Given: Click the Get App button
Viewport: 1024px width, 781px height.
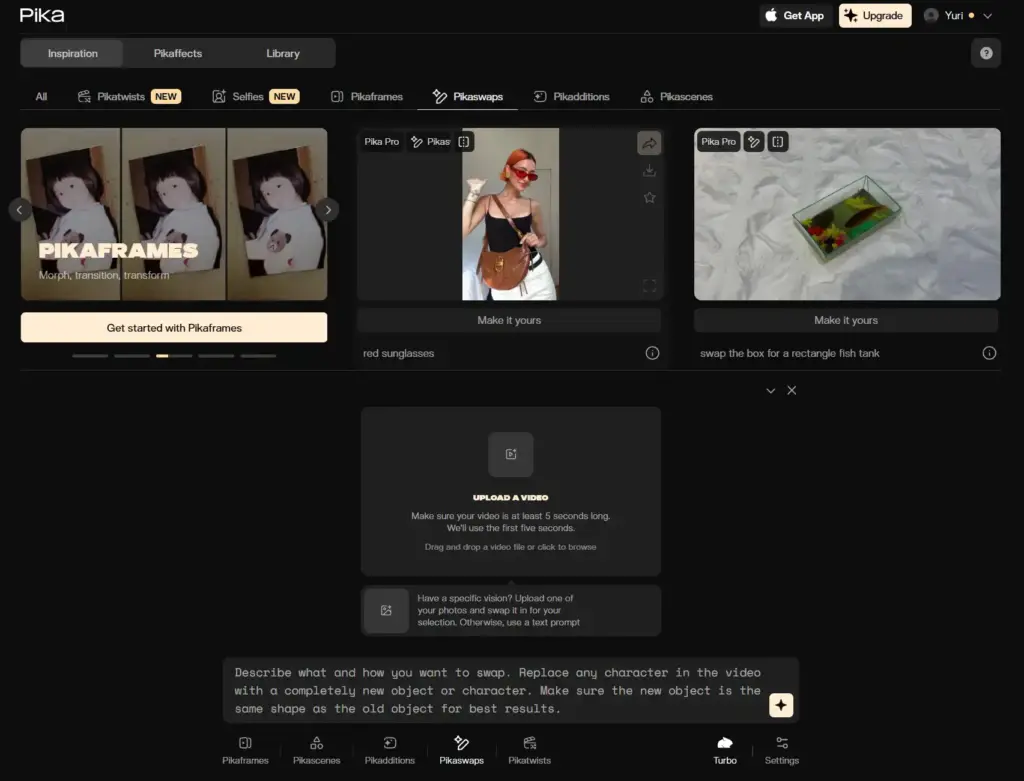Looking at the screenshot, I should (x=795, y=16).
